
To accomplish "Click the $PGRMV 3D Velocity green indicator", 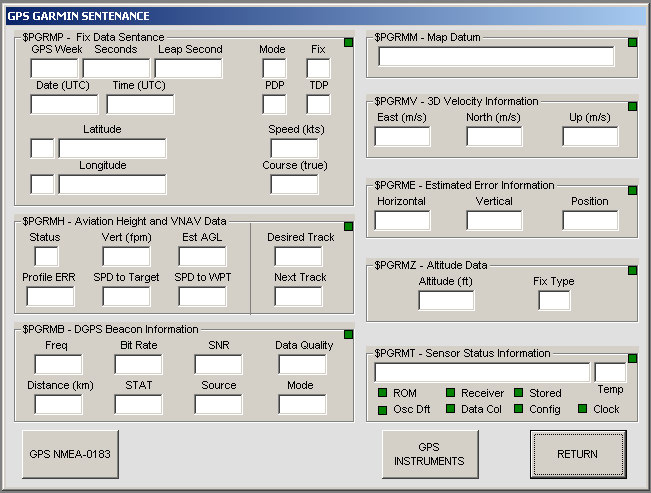I will click(x=632, y=106).
